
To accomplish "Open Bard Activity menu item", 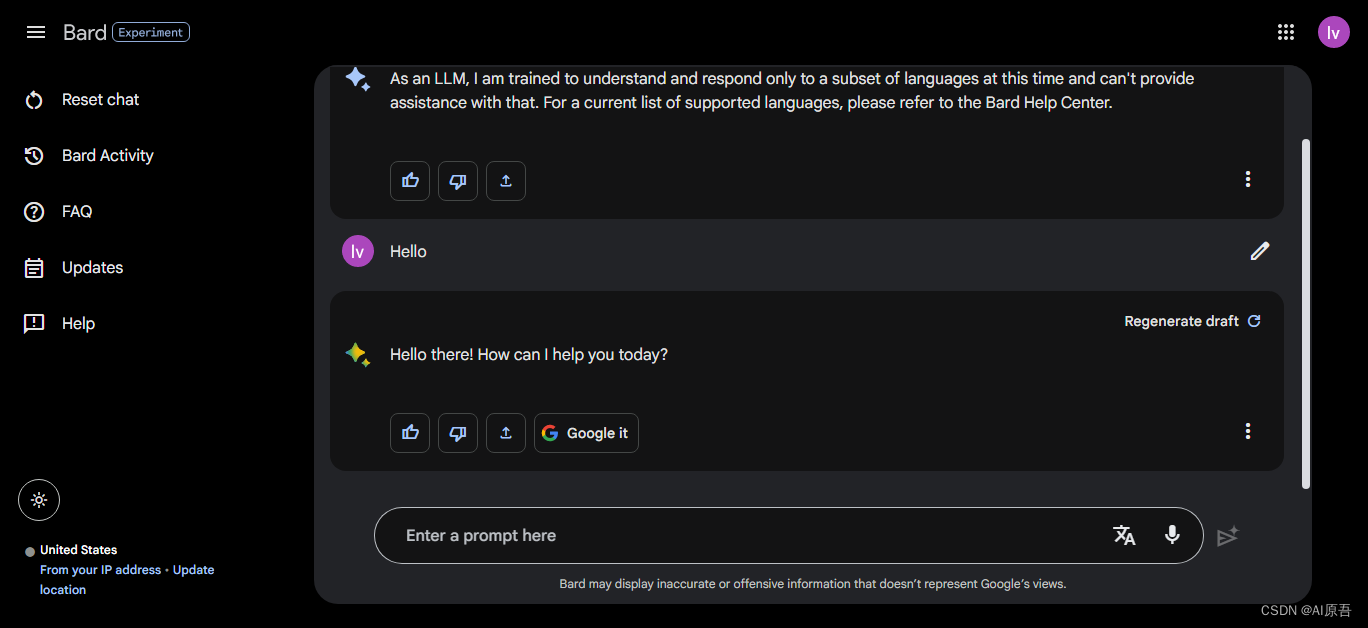I will point(108,156).
